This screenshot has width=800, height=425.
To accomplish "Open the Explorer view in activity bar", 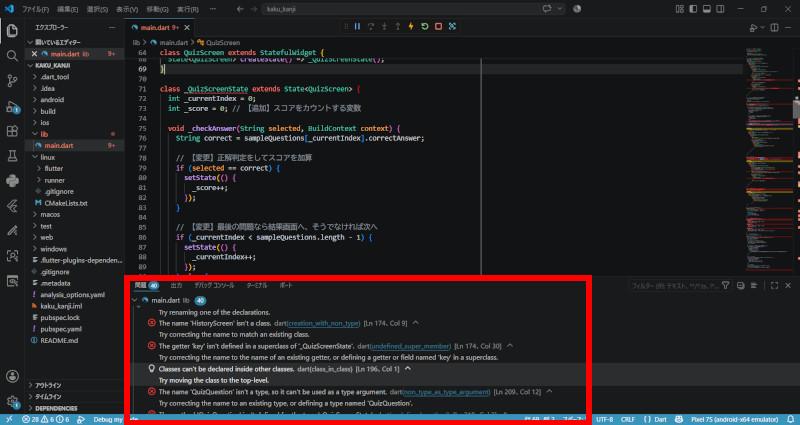I will 12,31.
